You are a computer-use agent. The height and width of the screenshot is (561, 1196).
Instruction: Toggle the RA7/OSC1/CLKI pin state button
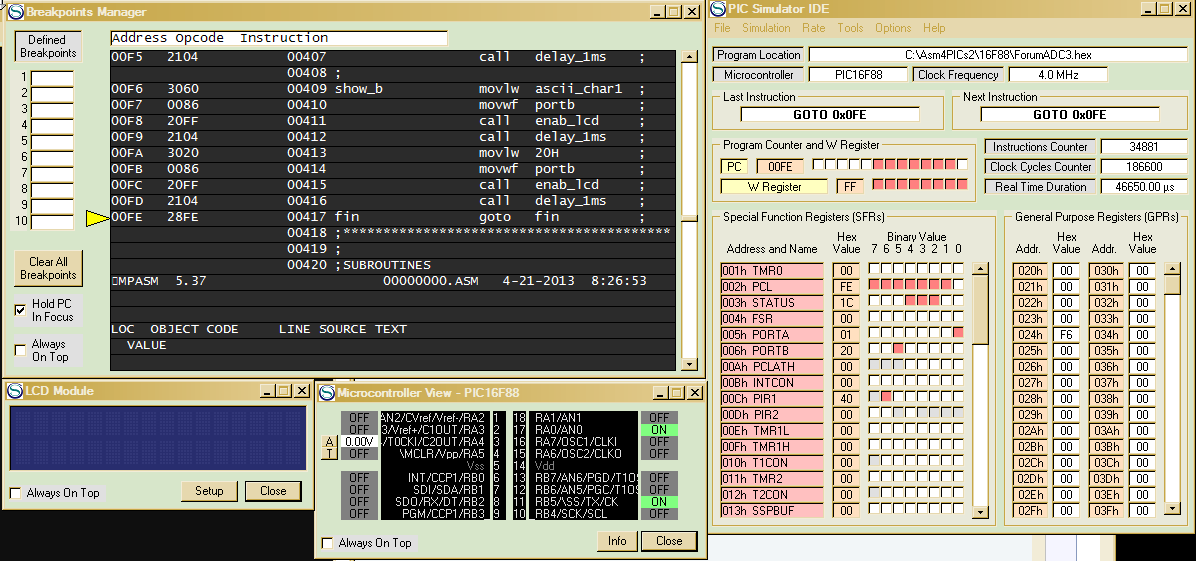(659, 442)
